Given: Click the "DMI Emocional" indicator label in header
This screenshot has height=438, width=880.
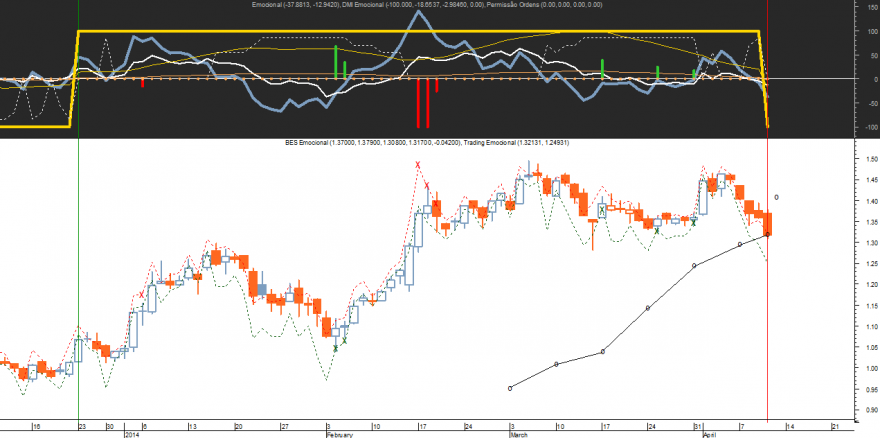Looking at the screenshot, I should [x=363, y=4].
